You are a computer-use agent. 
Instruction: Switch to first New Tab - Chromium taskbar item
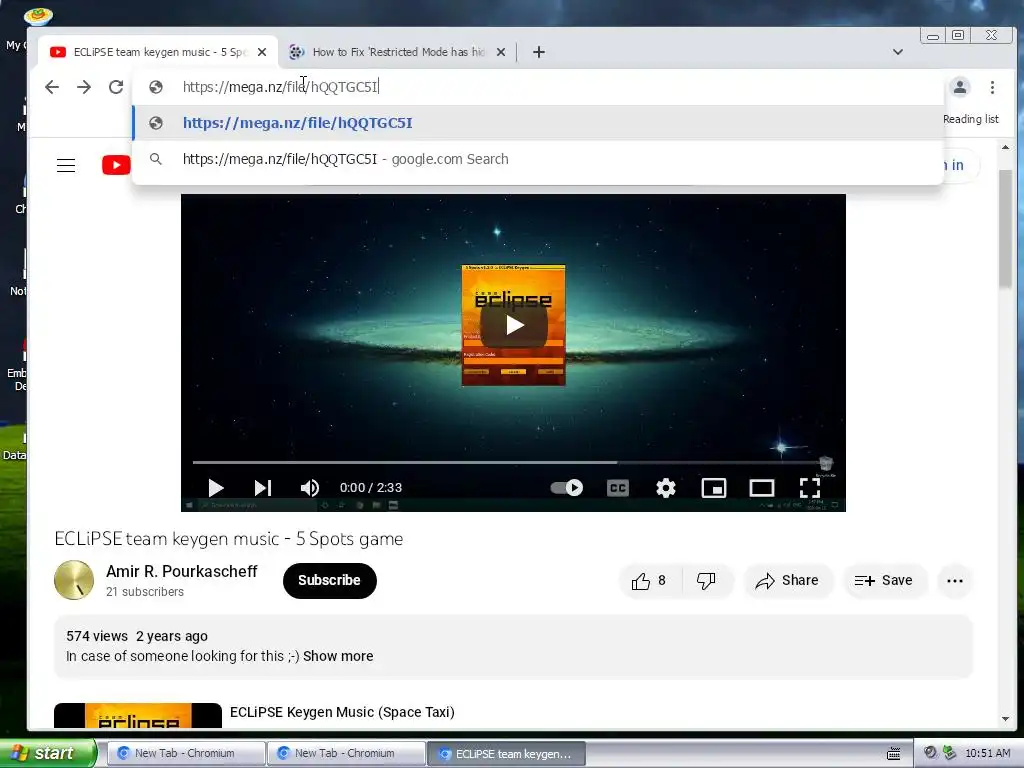pos(185,753)
